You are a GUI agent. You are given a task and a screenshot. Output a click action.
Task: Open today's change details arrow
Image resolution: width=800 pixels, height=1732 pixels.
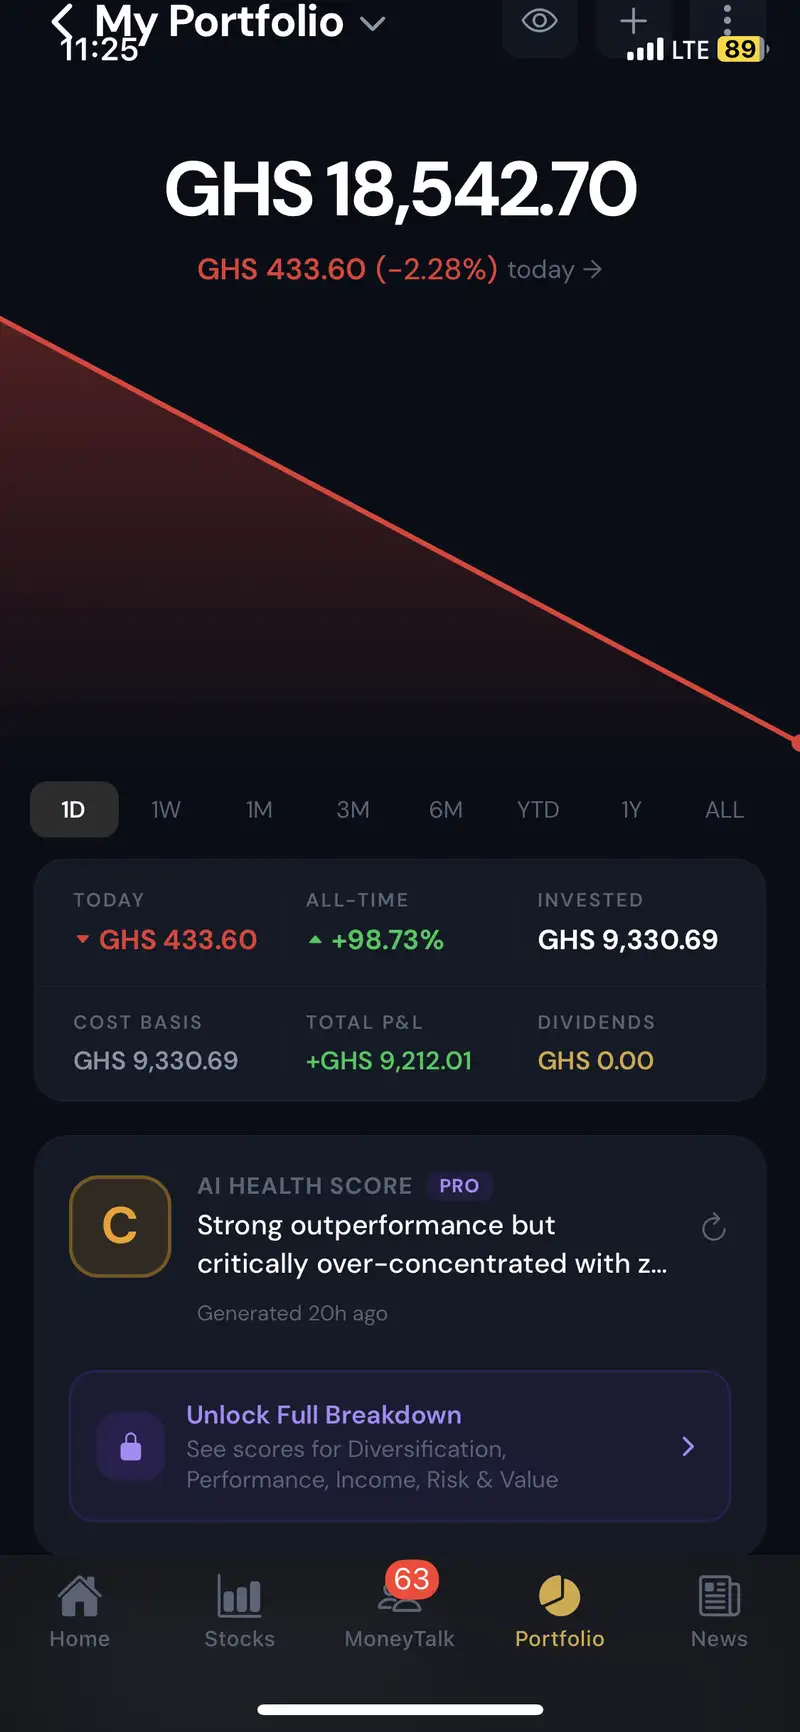pos(592,269)
